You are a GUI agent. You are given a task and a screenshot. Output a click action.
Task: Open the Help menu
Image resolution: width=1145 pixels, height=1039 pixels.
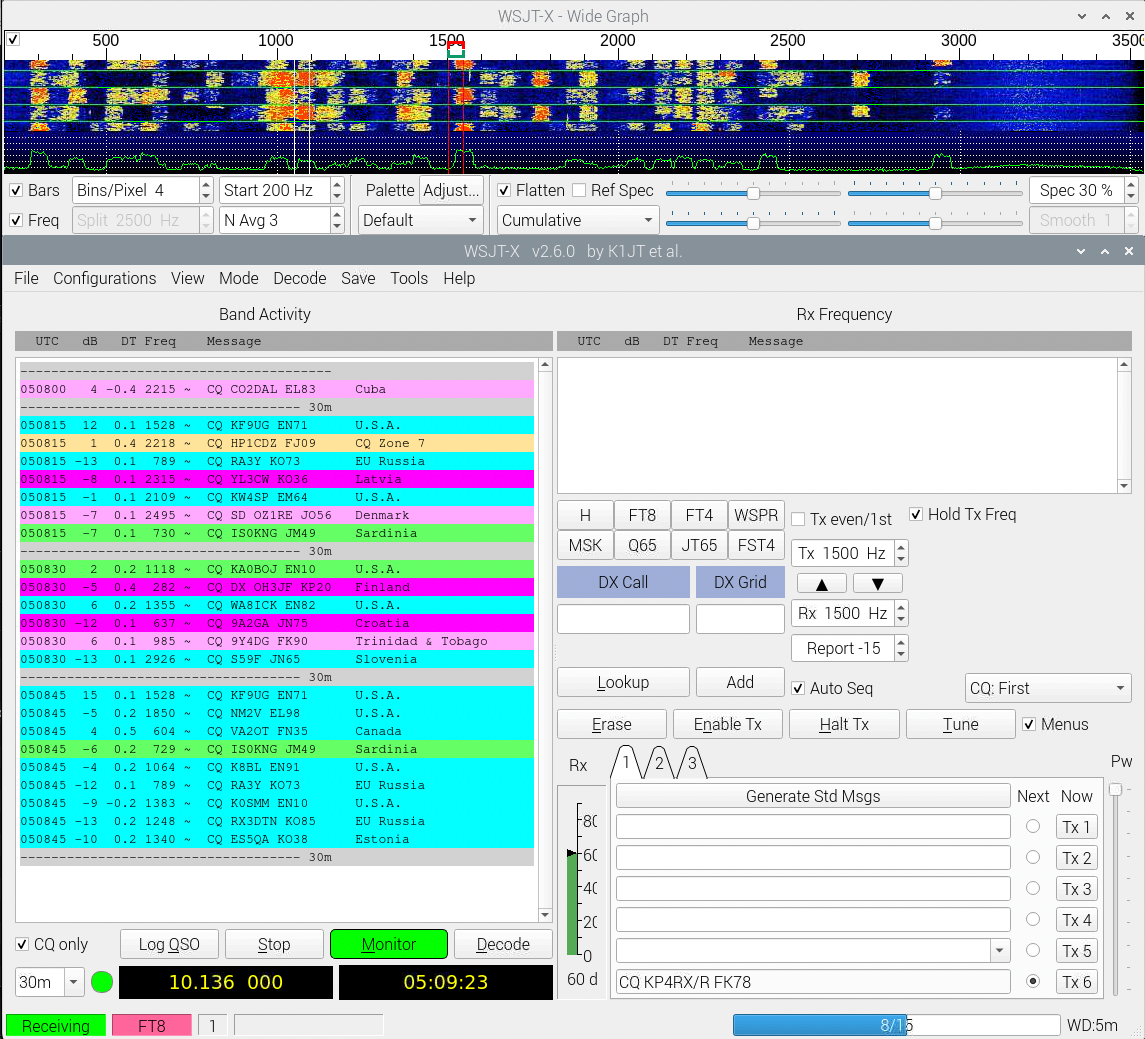459,278
